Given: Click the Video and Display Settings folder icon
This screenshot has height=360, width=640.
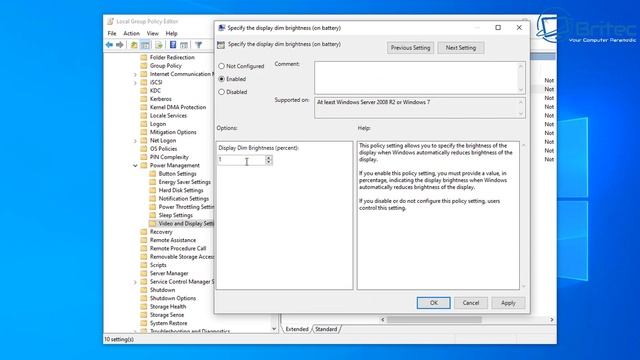Looking at the screenshot, I should pyautogui.click(x=153, y=223).
